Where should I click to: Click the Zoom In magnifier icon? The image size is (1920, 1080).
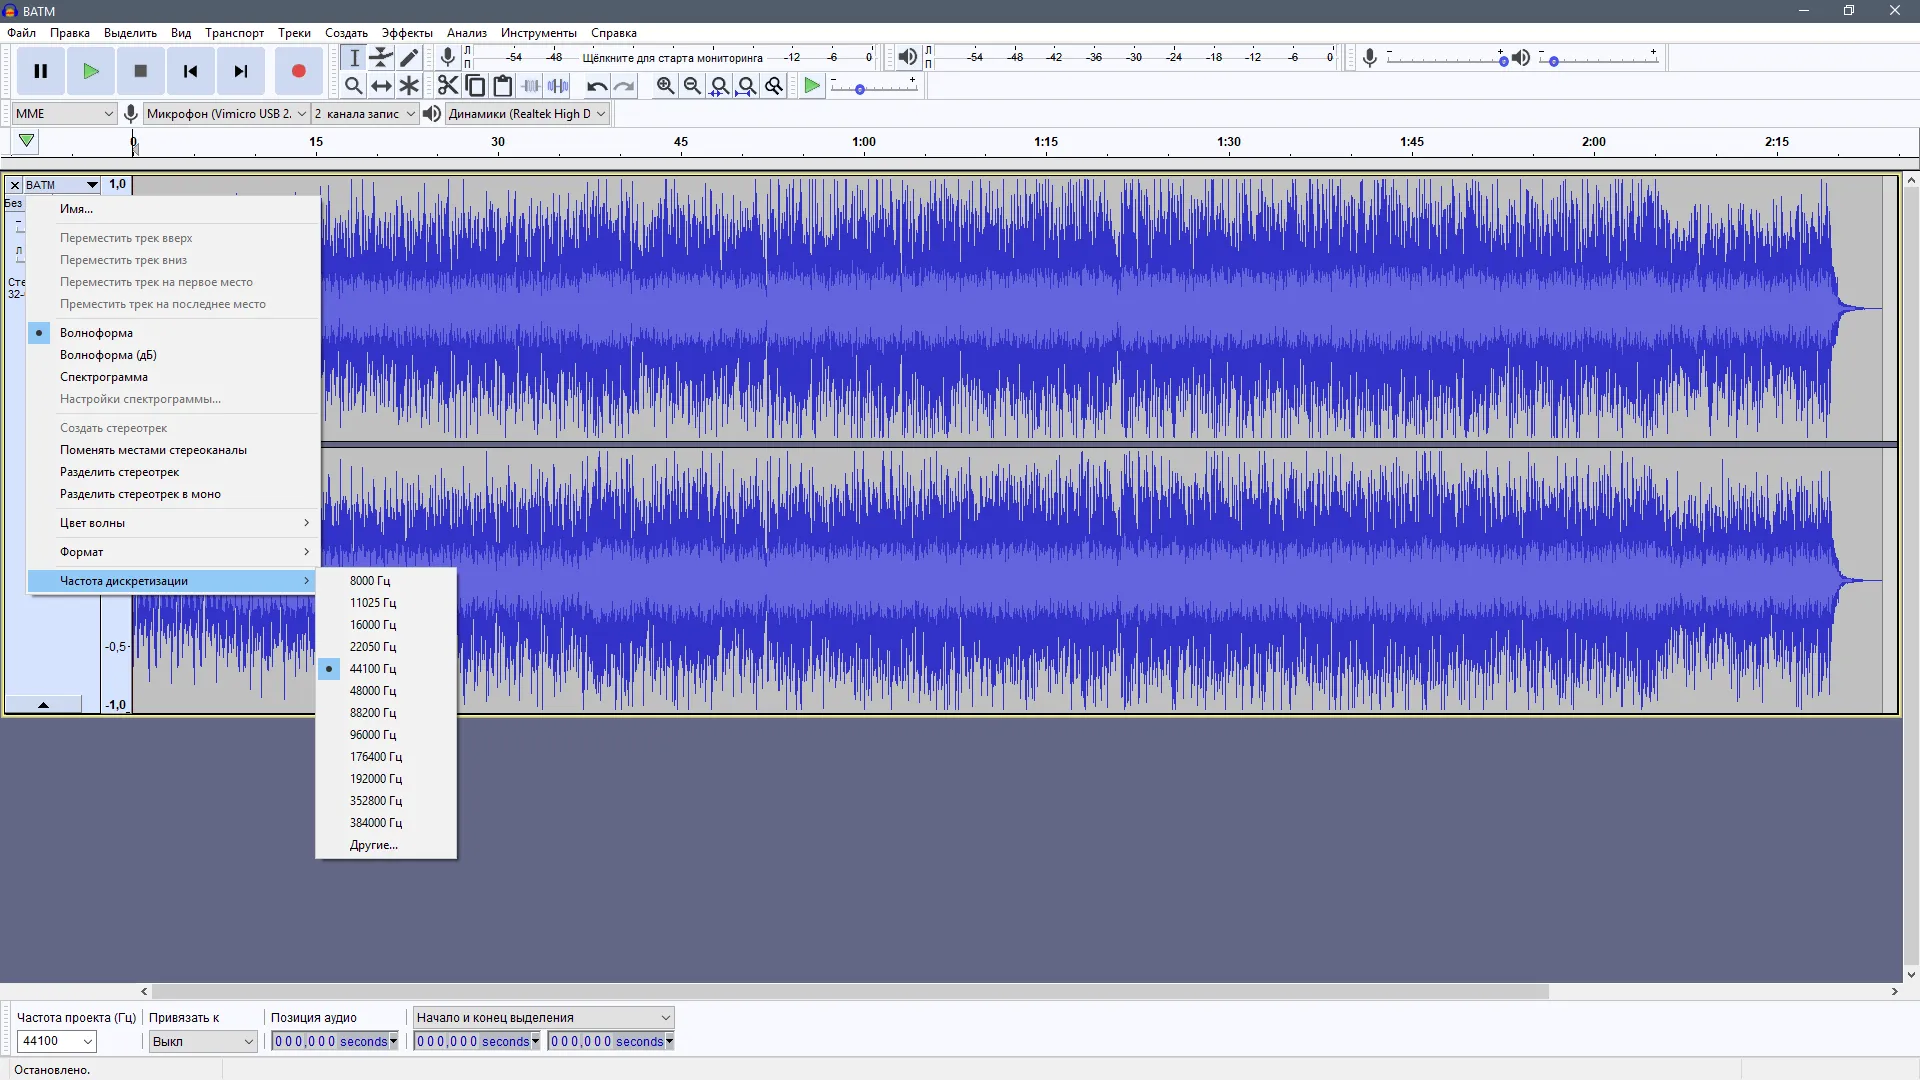[665, 86]
